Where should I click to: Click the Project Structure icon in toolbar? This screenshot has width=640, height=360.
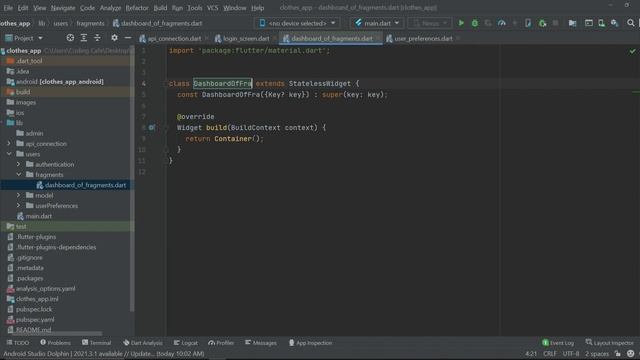(x=573, y=23)
